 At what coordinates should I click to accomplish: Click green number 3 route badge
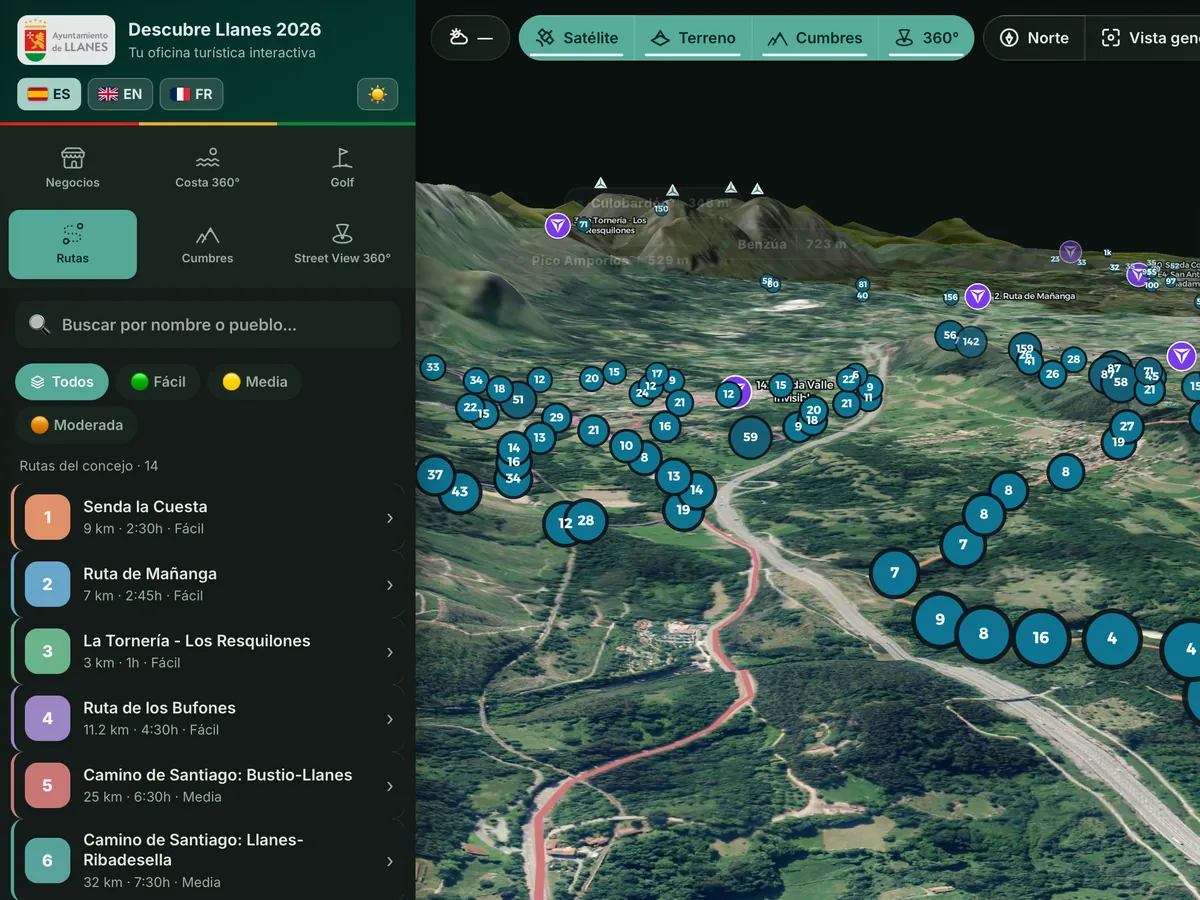47,651
